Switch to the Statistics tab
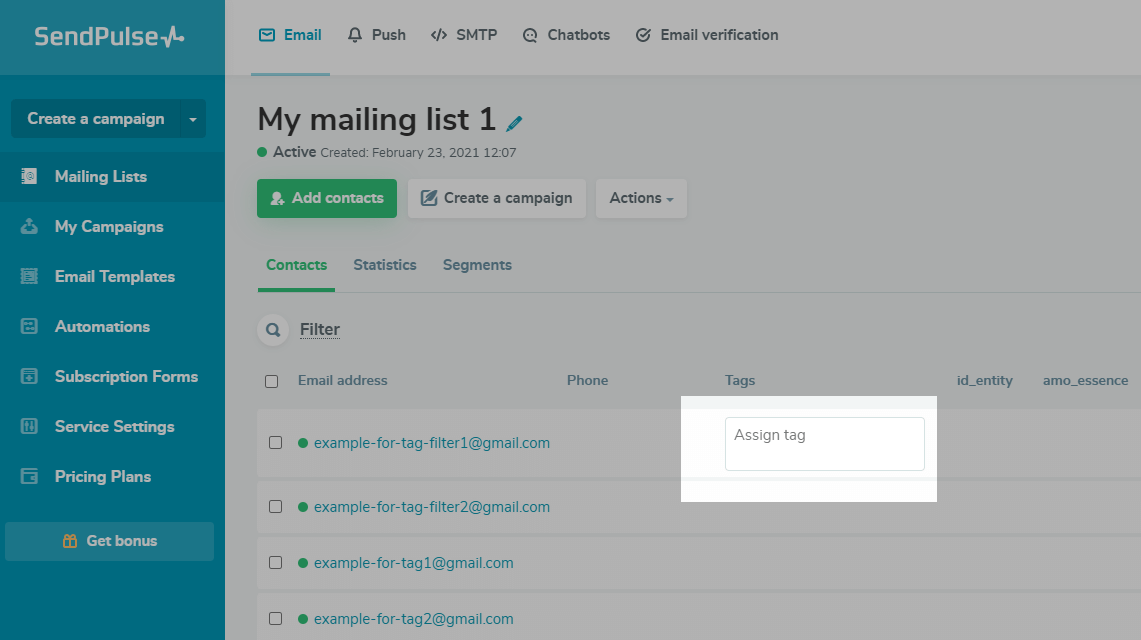This screenshot has width=1141, height=640. pyautogui.click(x=384, y=265)
